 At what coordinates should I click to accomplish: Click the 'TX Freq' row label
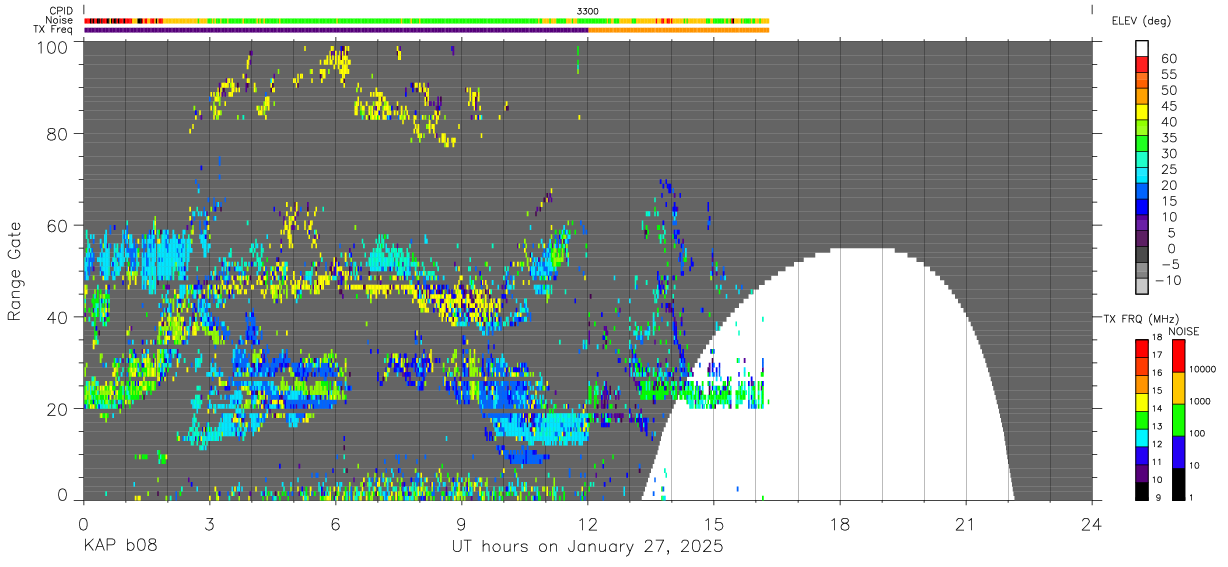[x=54, y=30]
